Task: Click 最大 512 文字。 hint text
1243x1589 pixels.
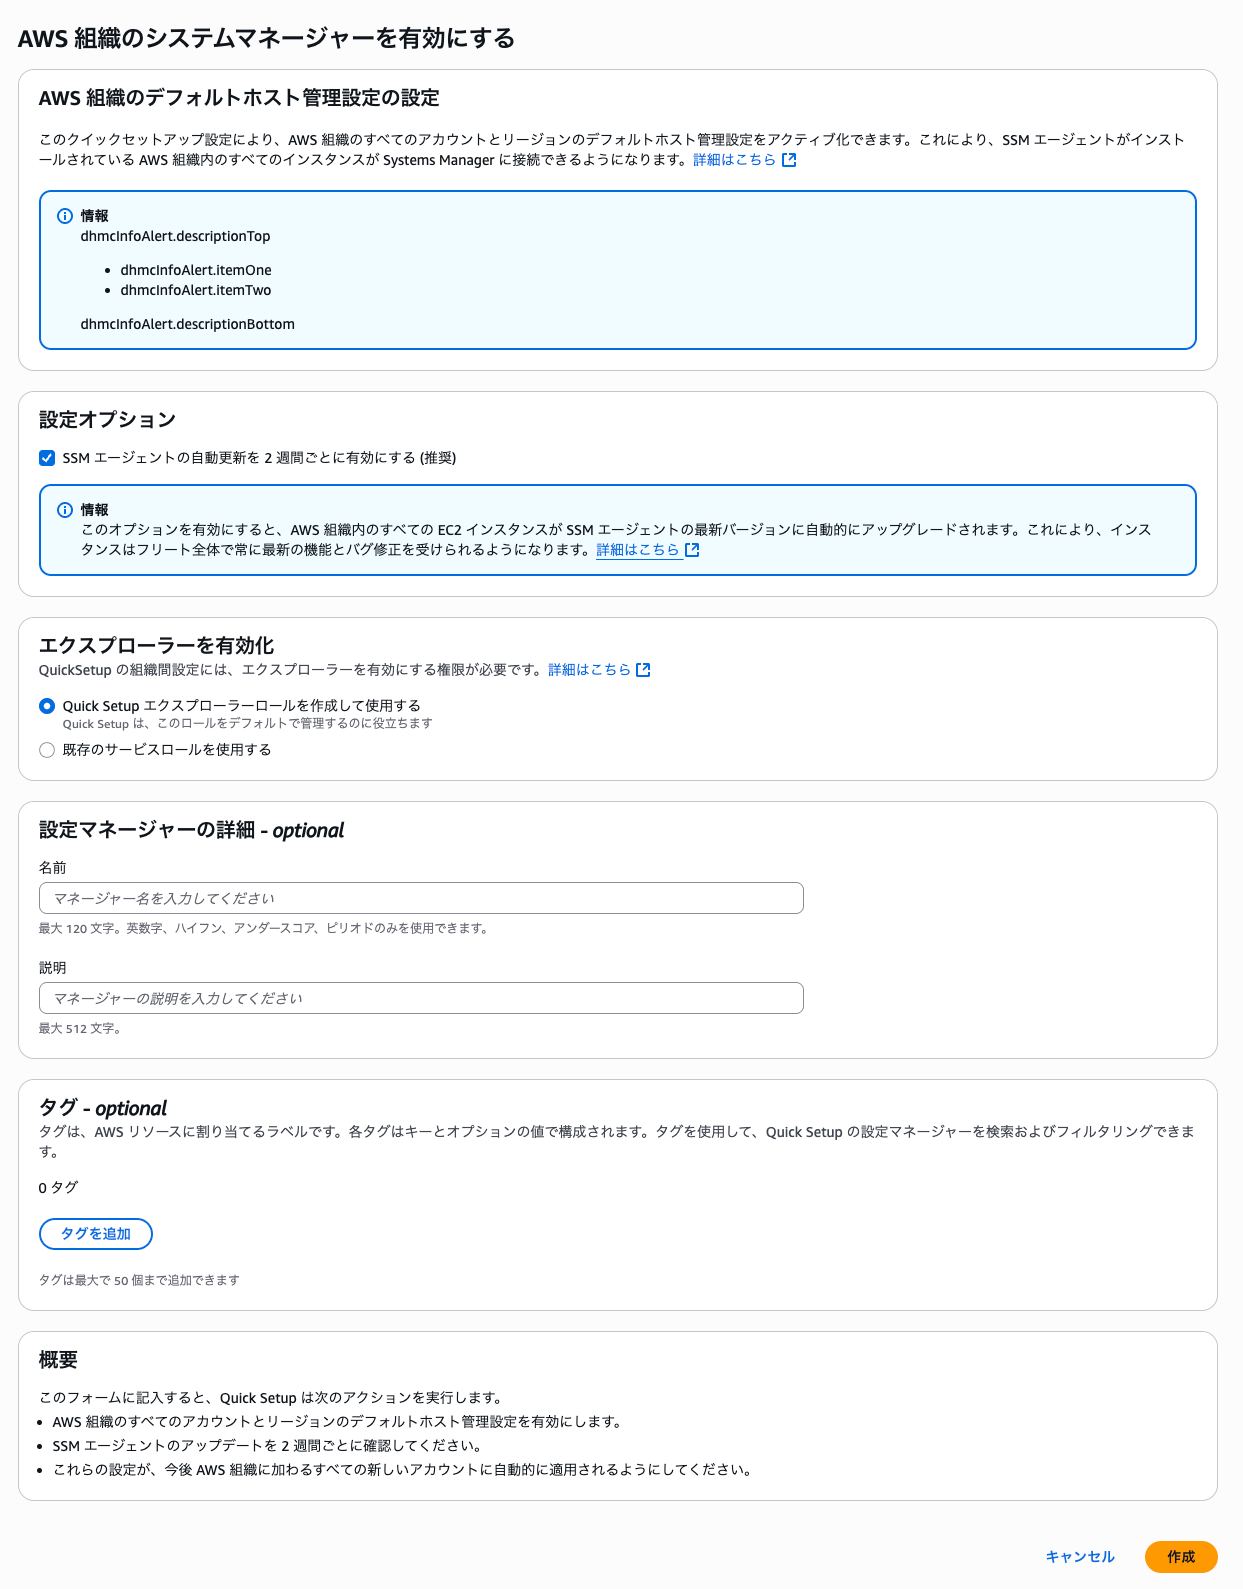Action: (x=80, y=1028)
